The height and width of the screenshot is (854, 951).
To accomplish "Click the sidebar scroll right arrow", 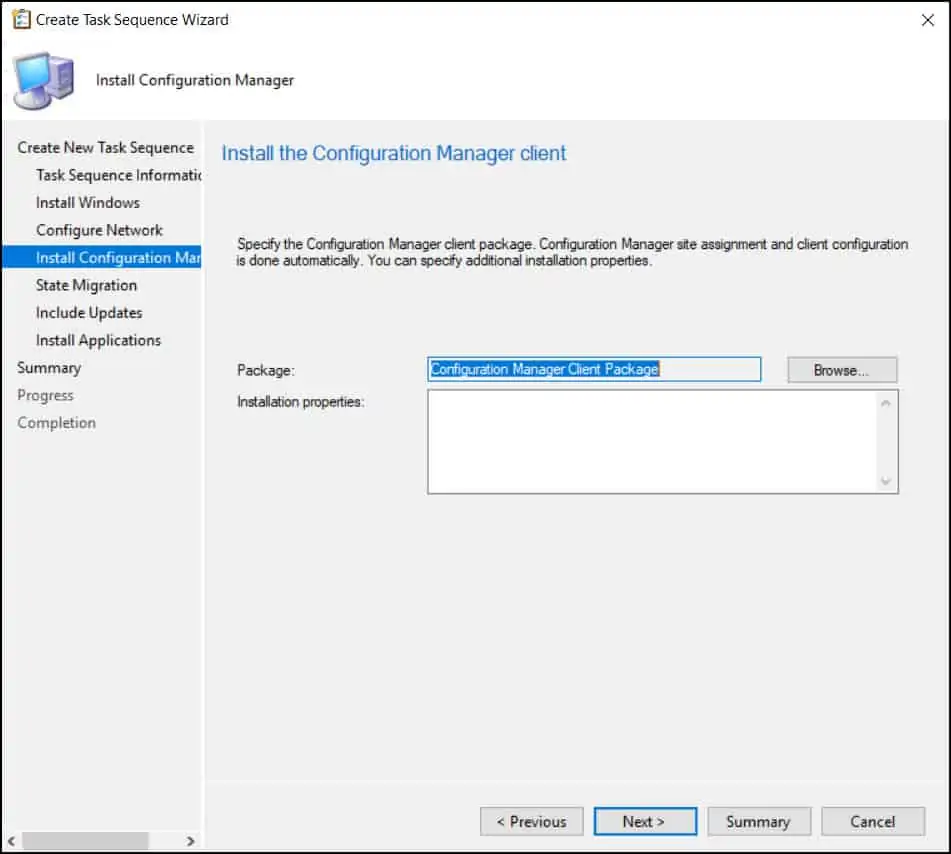I will click(x=190, y=841).
